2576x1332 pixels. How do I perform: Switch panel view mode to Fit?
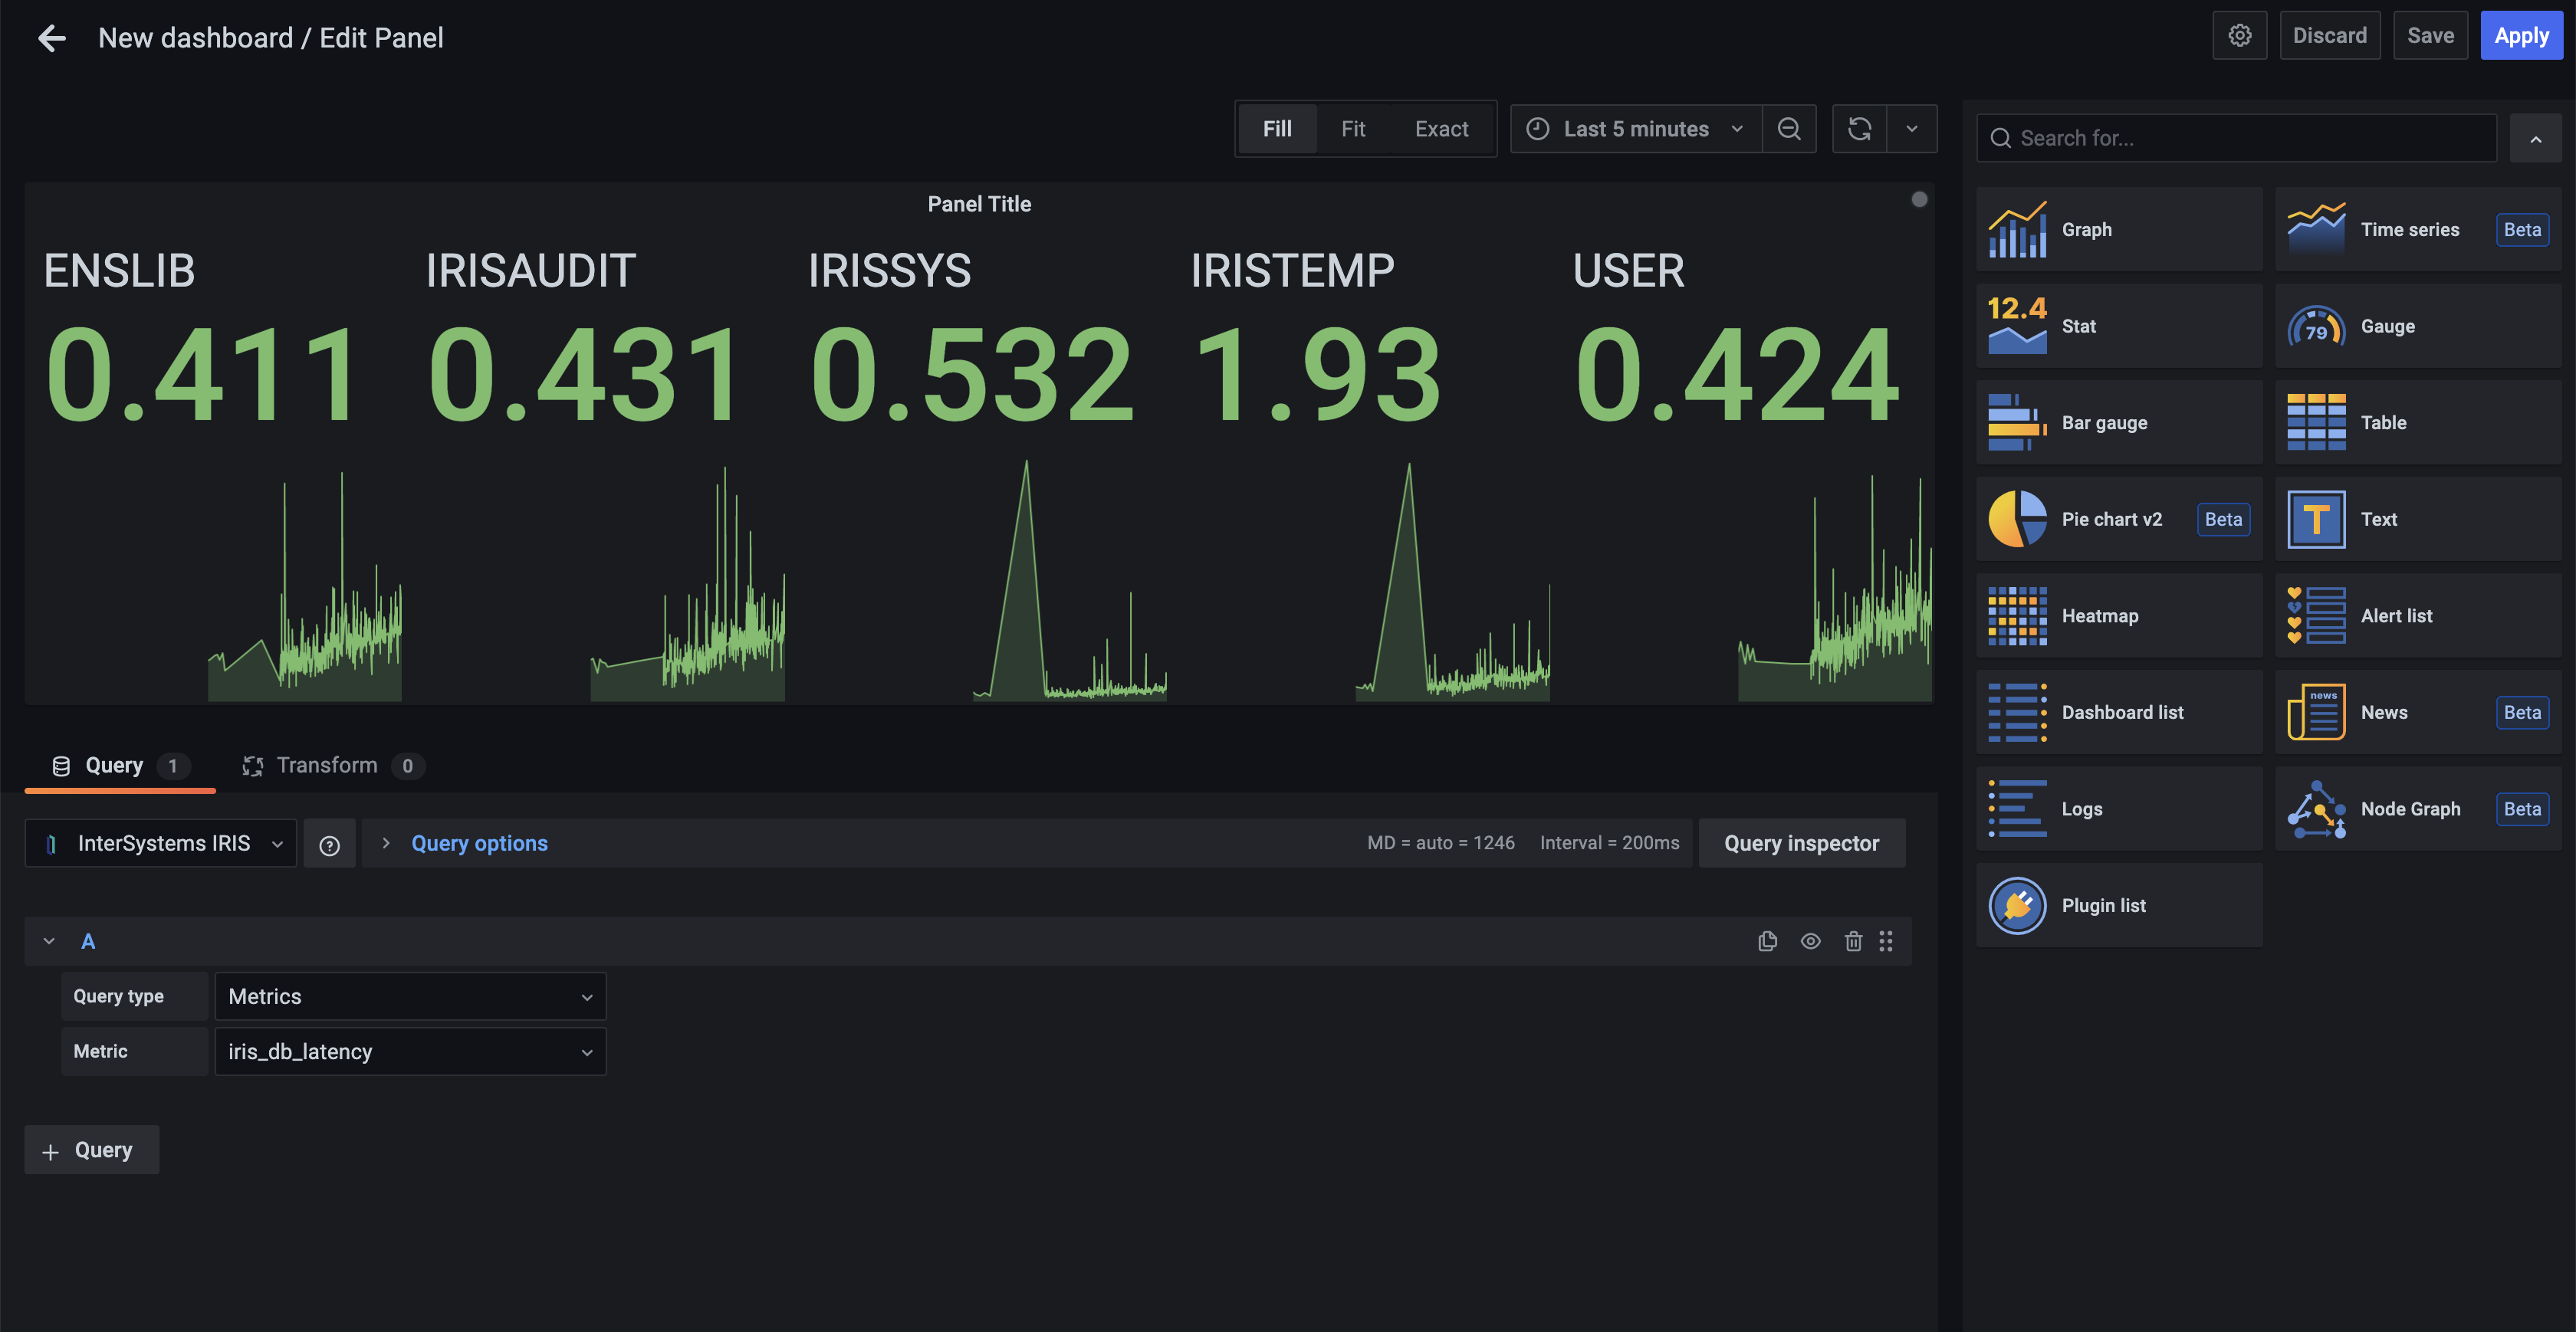(x=1352, y=129)
